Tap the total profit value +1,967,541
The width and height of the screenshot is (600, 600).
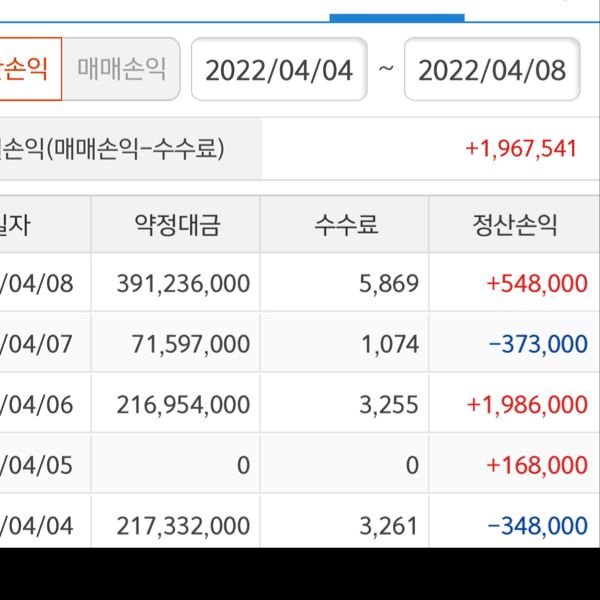click(521, 149)
